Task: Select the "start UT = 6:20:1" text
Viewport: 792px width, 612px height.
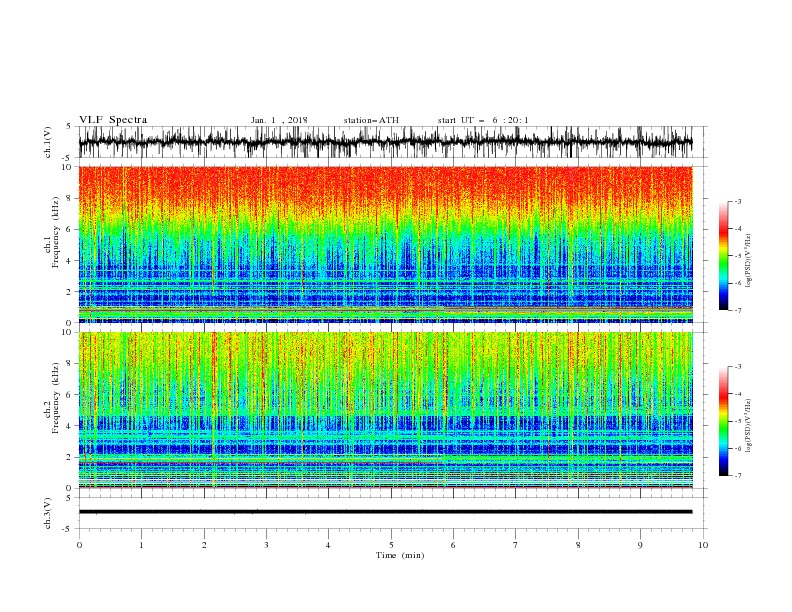Action: coord(483,120)
